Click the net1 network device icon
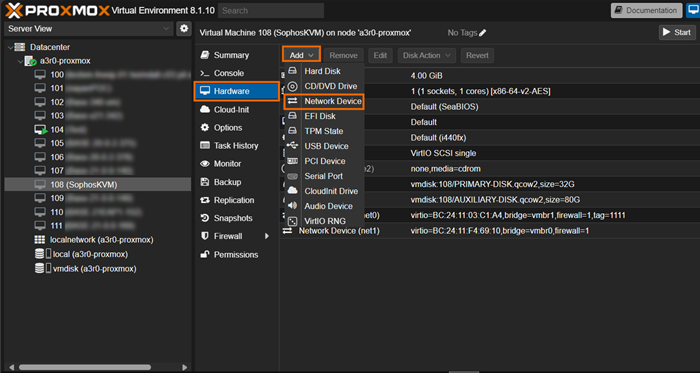Screen dimensions: 700x373 pos(288,231)
